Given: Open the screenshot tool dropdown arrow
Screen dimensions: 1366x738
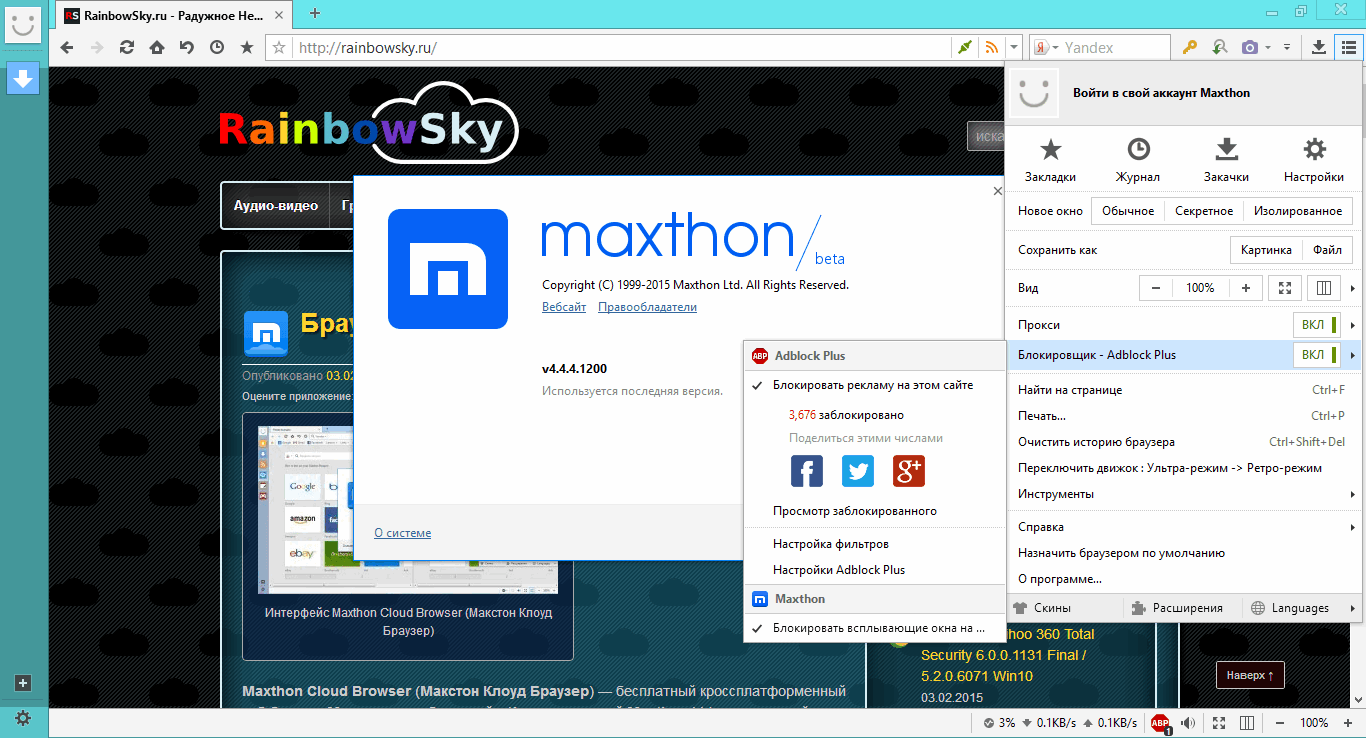Looking at the screenshot, I should click(x=1268, y=47).
